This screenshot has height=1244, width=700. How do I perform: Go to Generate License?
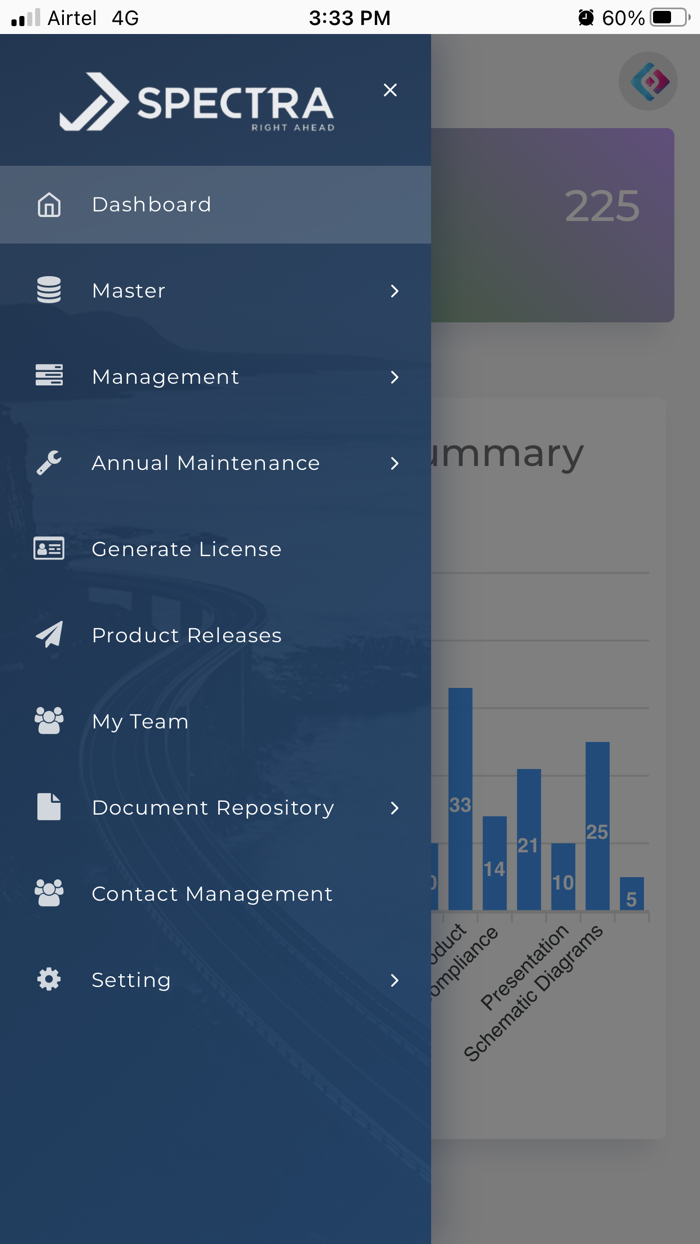point(215,549)
